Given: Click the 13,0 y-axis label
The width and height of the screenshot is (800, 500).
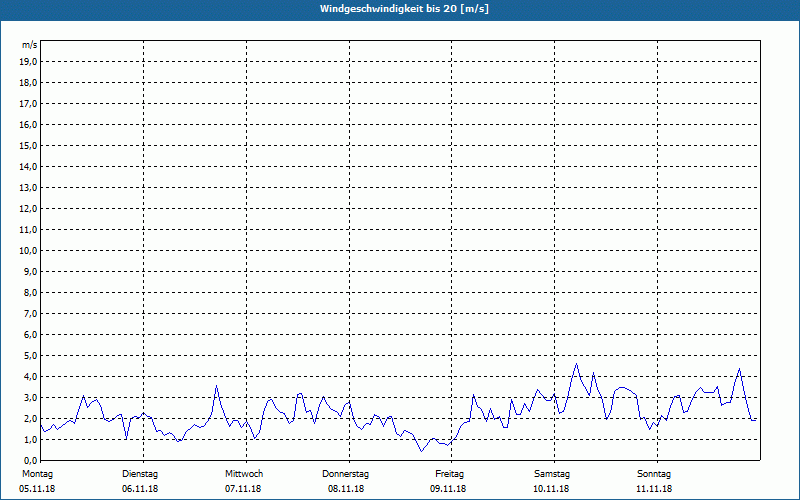Looking at the screenshot, I should [x=28, y=188].
